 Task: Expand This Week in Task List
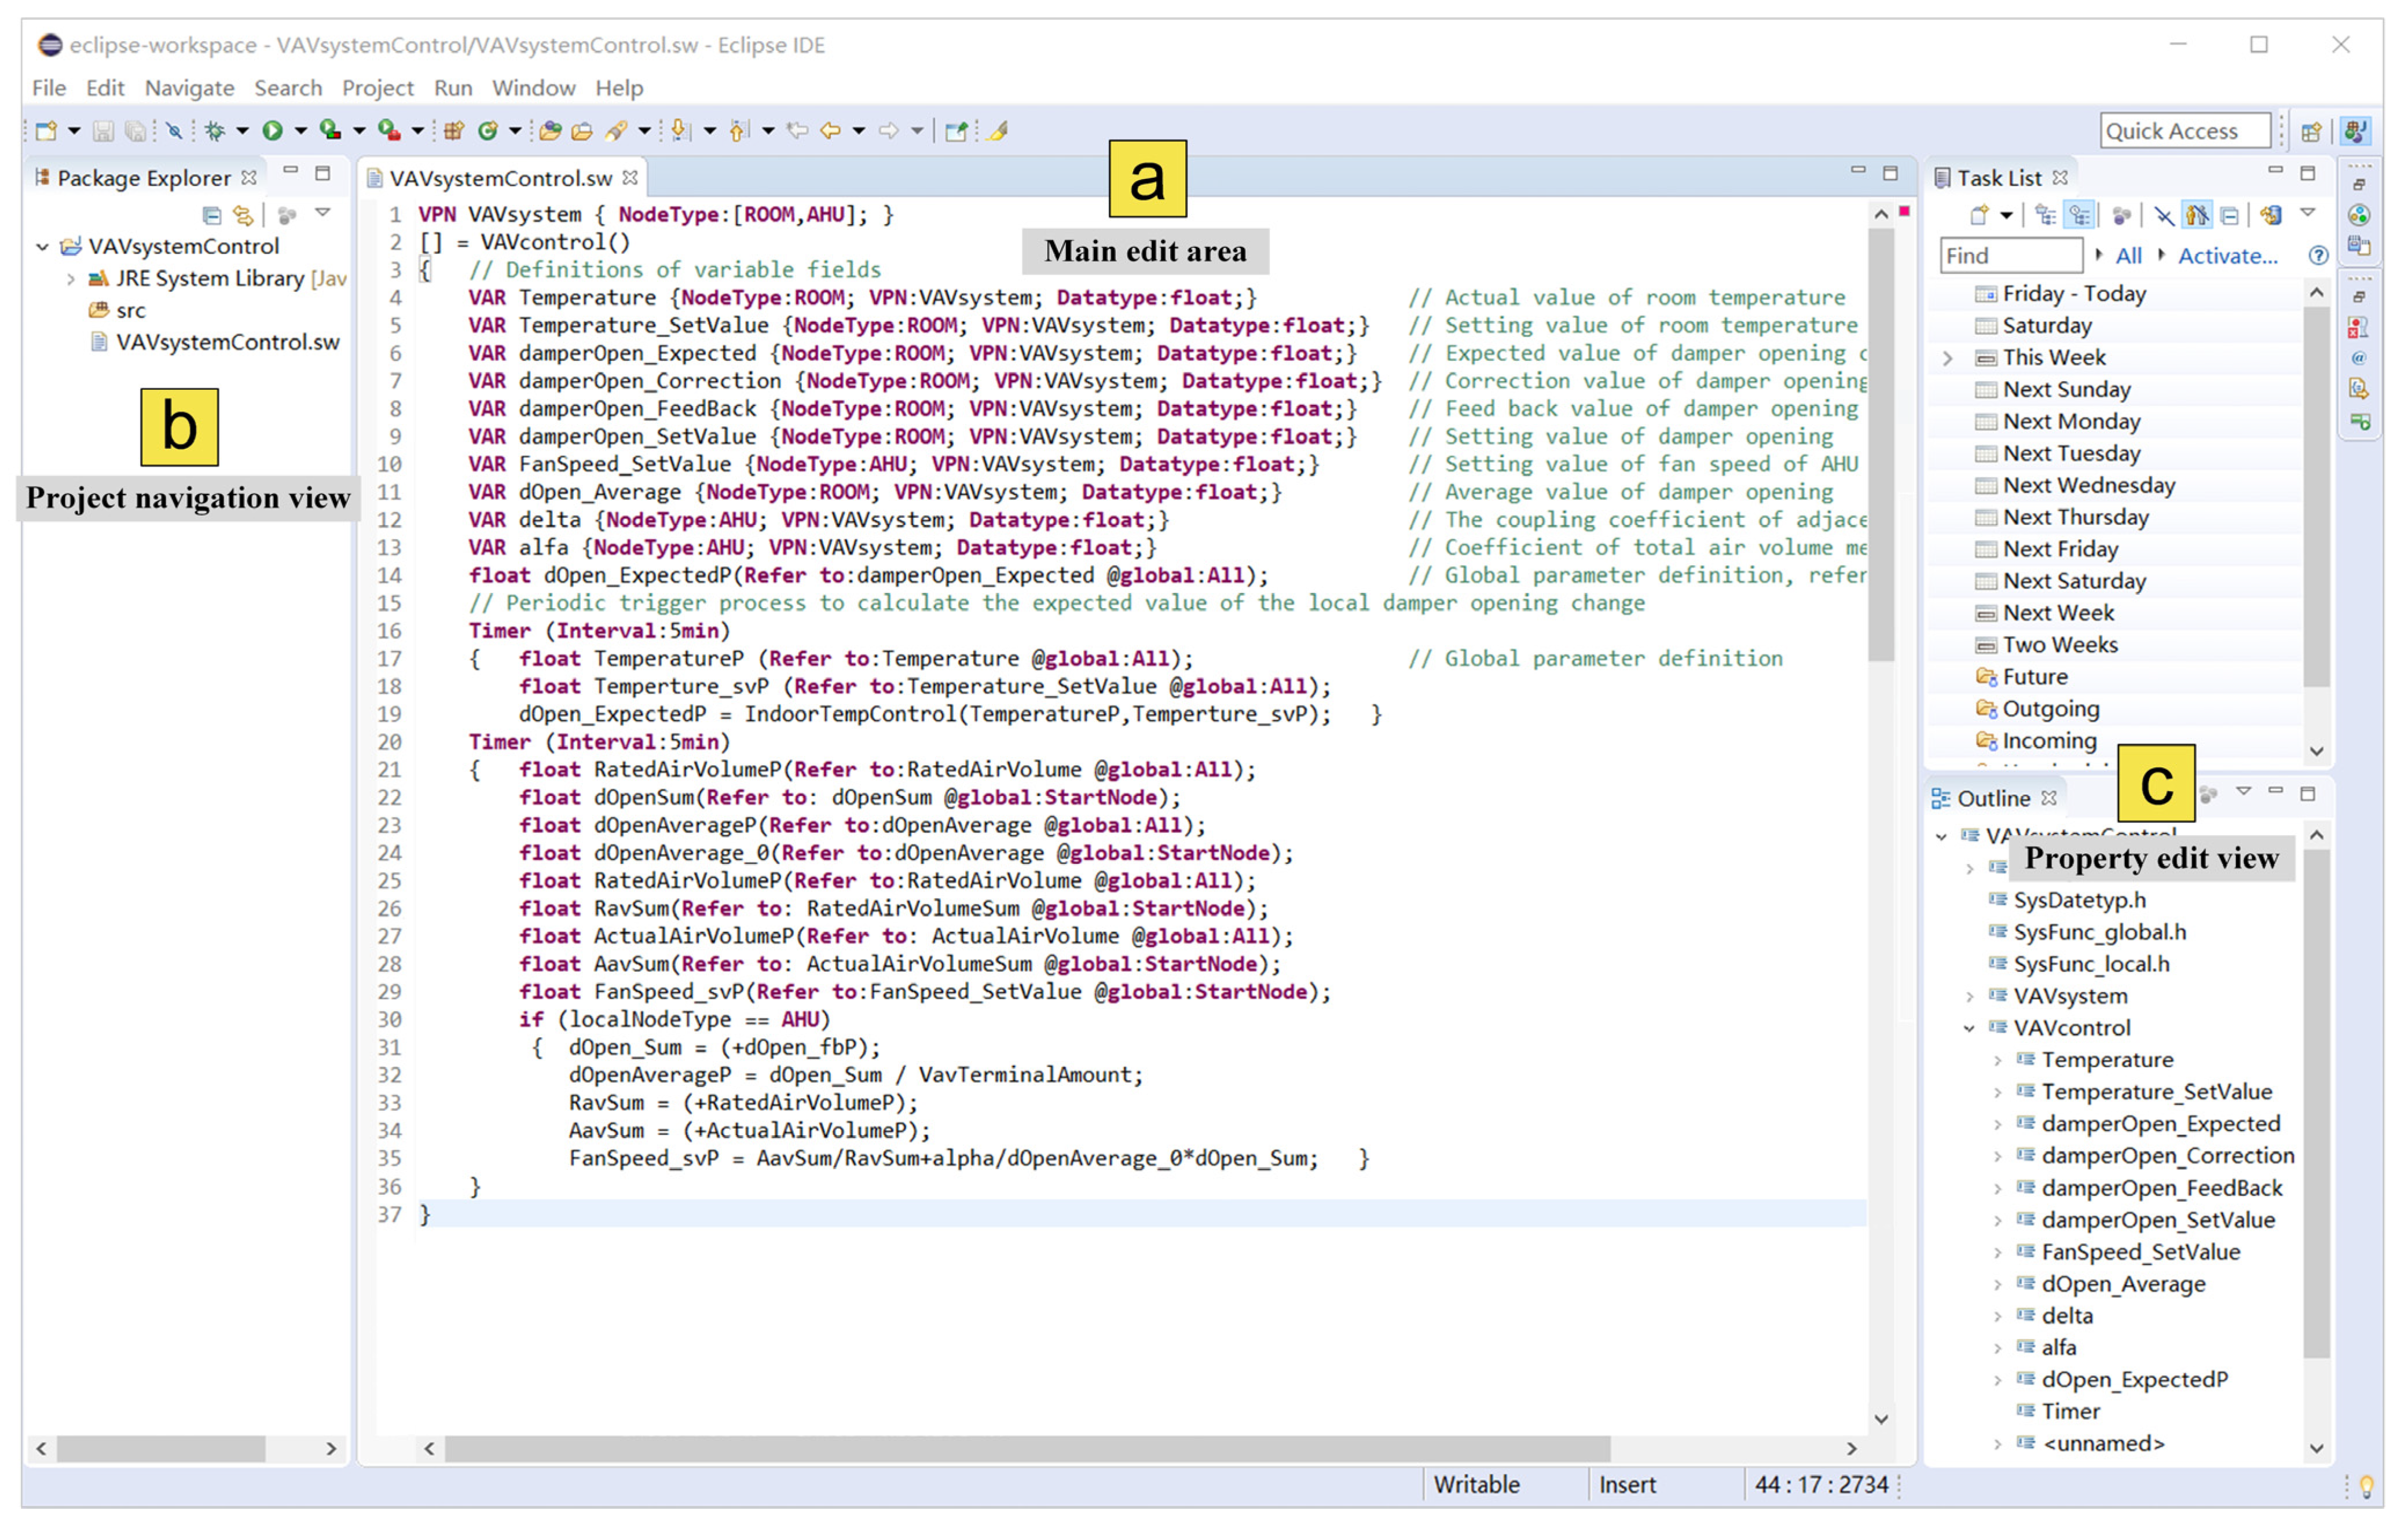pos(1947,358)
